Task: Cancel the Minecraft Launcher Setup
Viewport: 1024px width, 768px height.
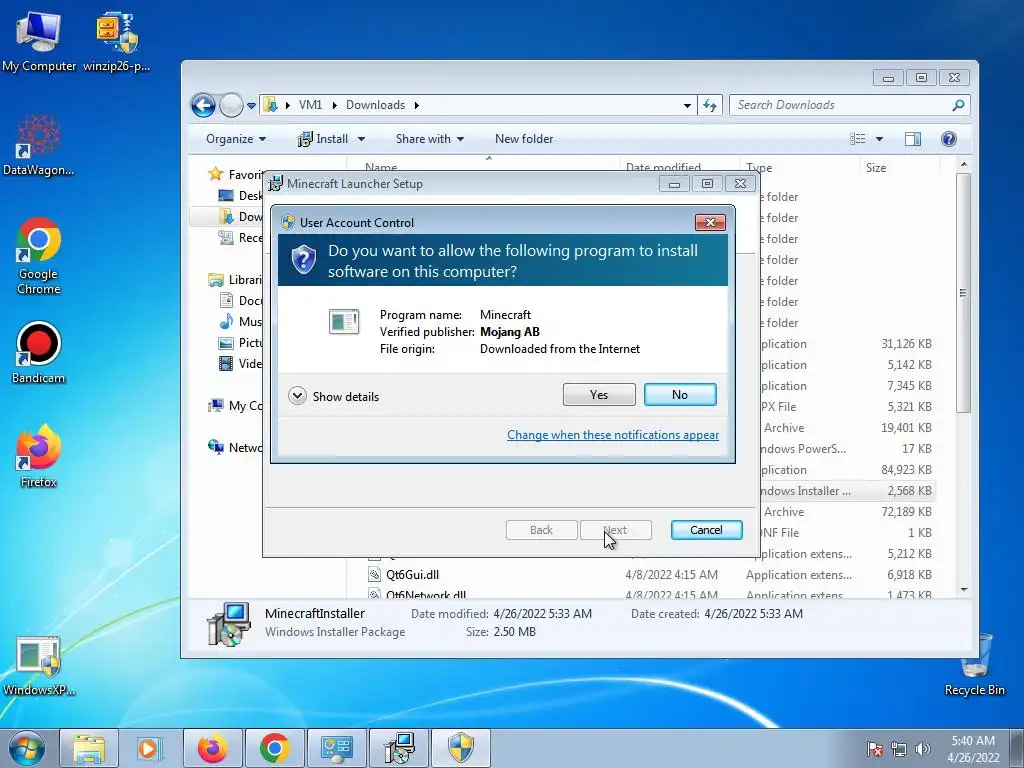Action: point(706,530)
